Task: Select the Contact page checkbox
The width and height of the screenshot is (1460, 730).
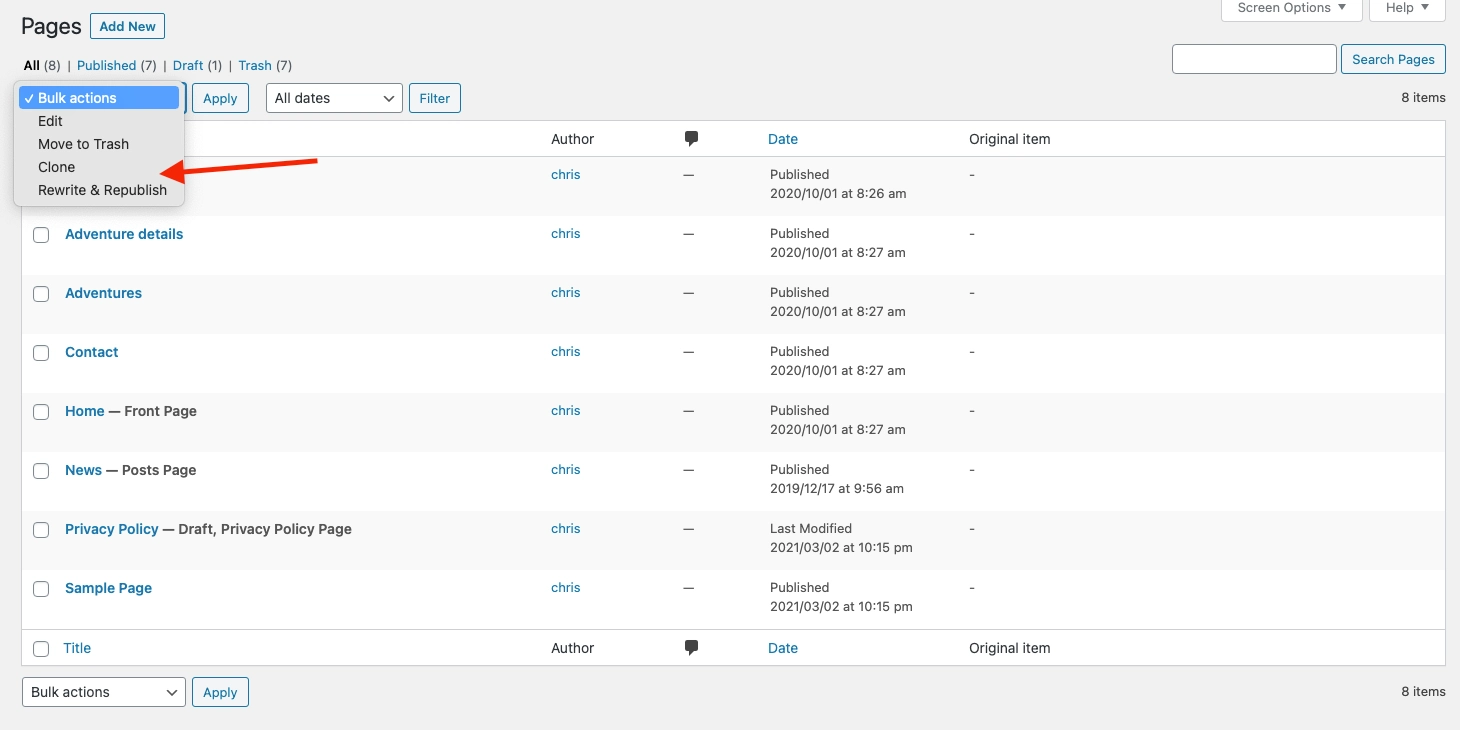Action: click(x=41, y=353)
